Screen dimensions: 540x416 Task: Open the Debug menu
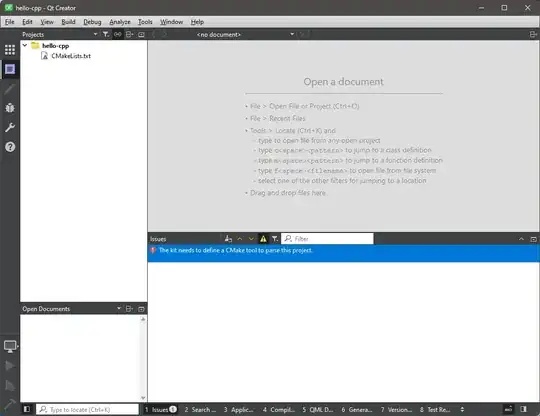point(92,22)
